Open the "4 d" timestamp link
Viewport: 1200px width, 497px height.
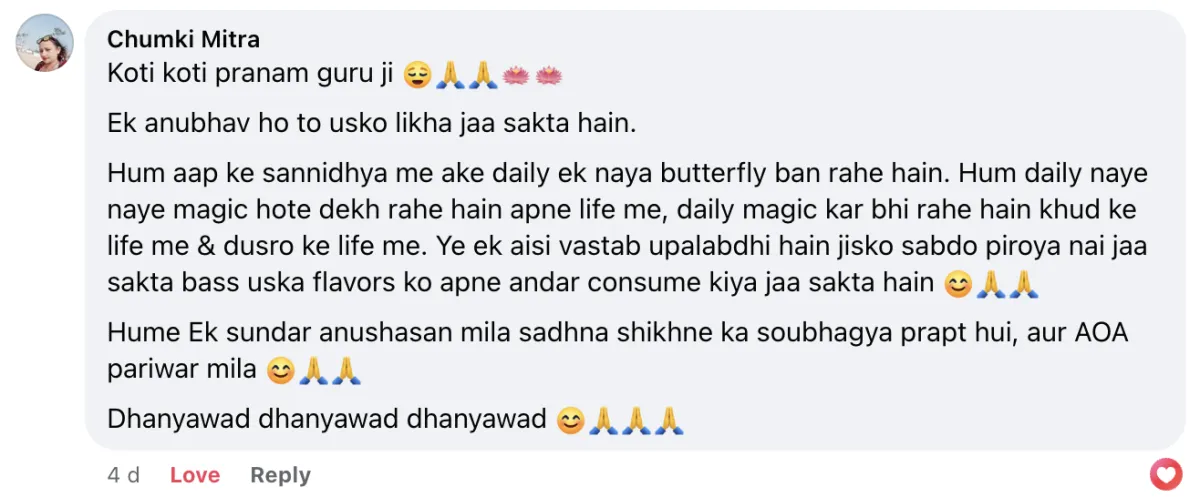(124, 475)
